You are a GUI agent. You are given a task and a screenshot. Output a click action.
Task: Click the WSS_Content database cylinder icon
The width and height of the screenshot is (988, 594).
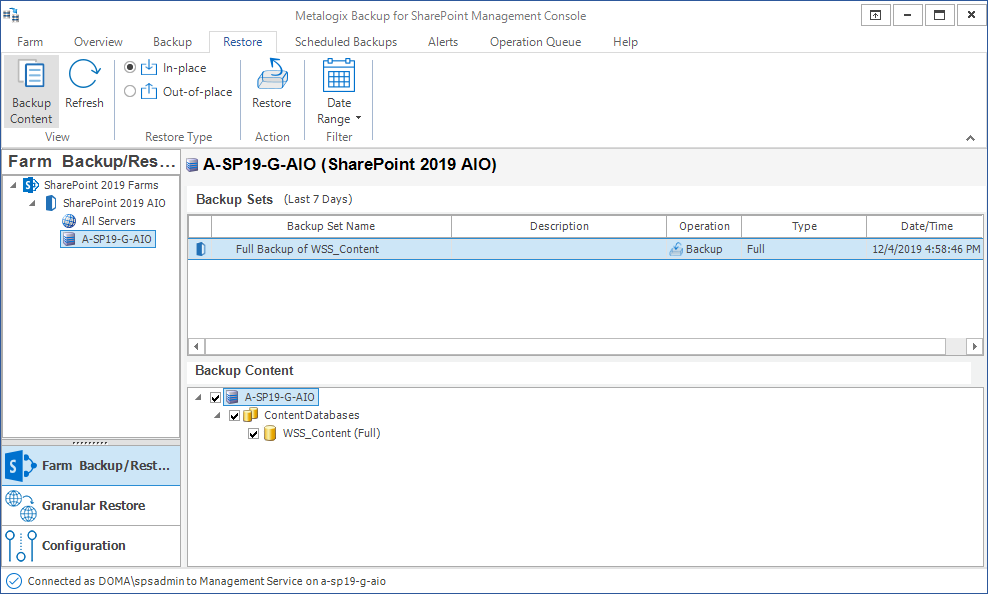[x=270, y=433]
